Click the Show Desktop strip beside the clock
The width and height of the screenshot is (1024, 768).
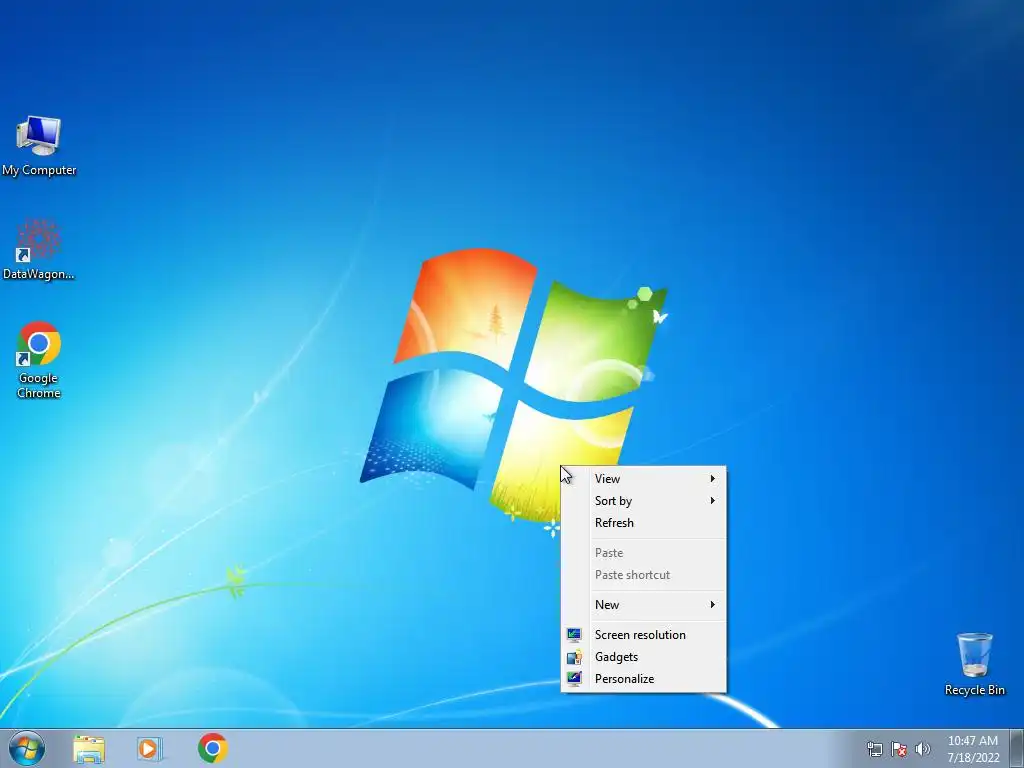[x=1017, y=748]
